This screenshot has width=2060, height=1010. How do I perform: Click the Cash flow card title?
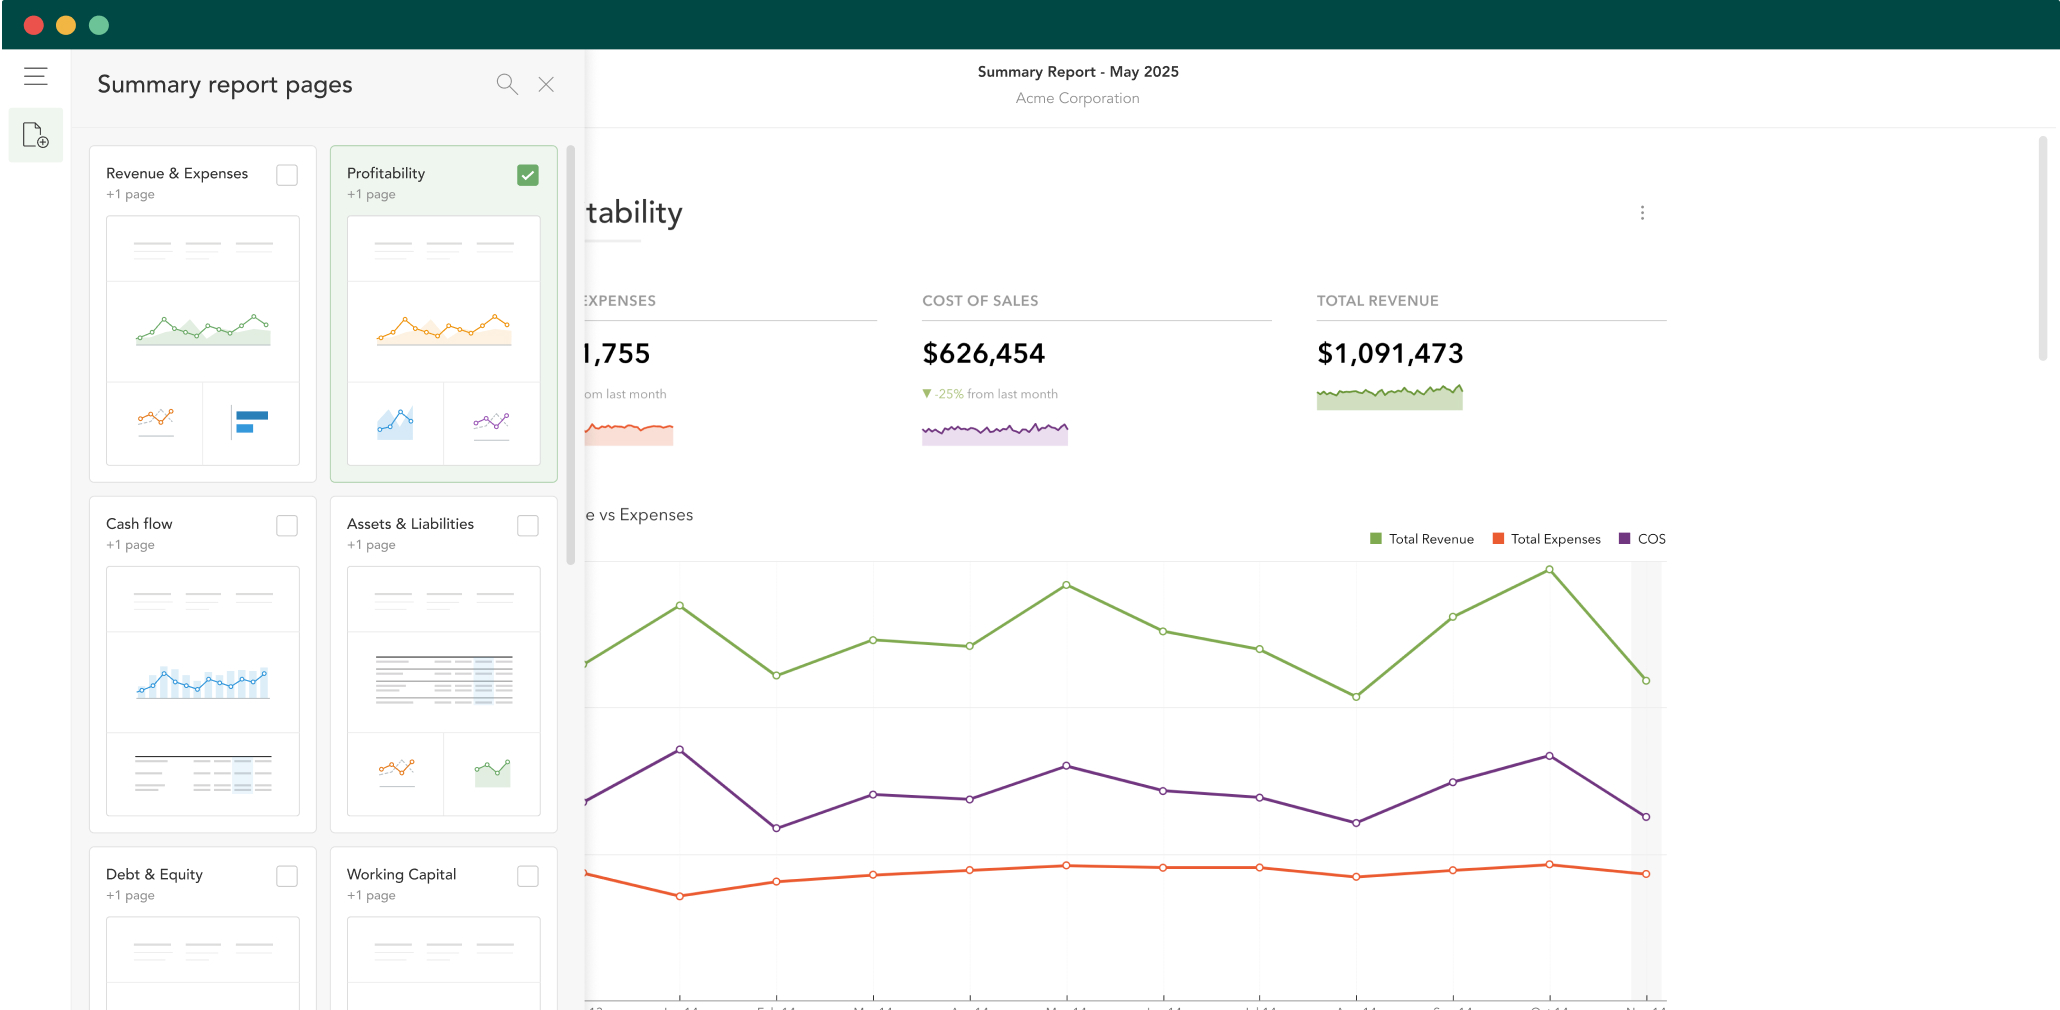[x=139, y=524]
